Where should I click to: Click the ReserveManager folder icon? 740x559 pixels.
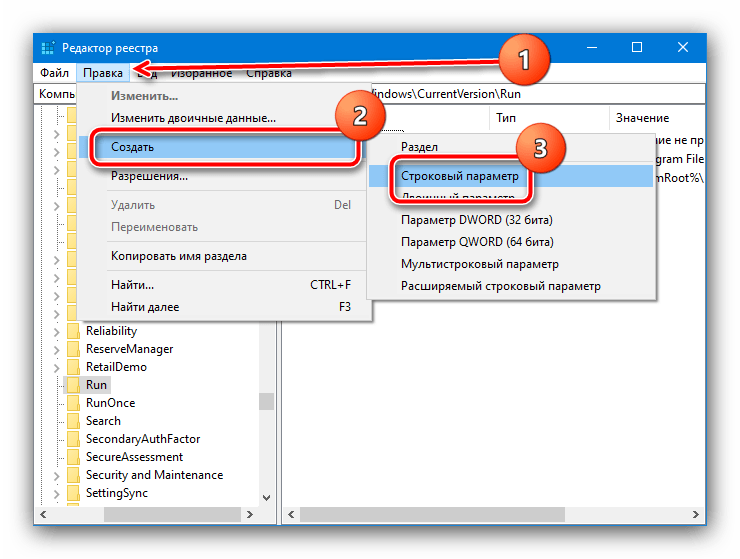click(x=73, y=349)
